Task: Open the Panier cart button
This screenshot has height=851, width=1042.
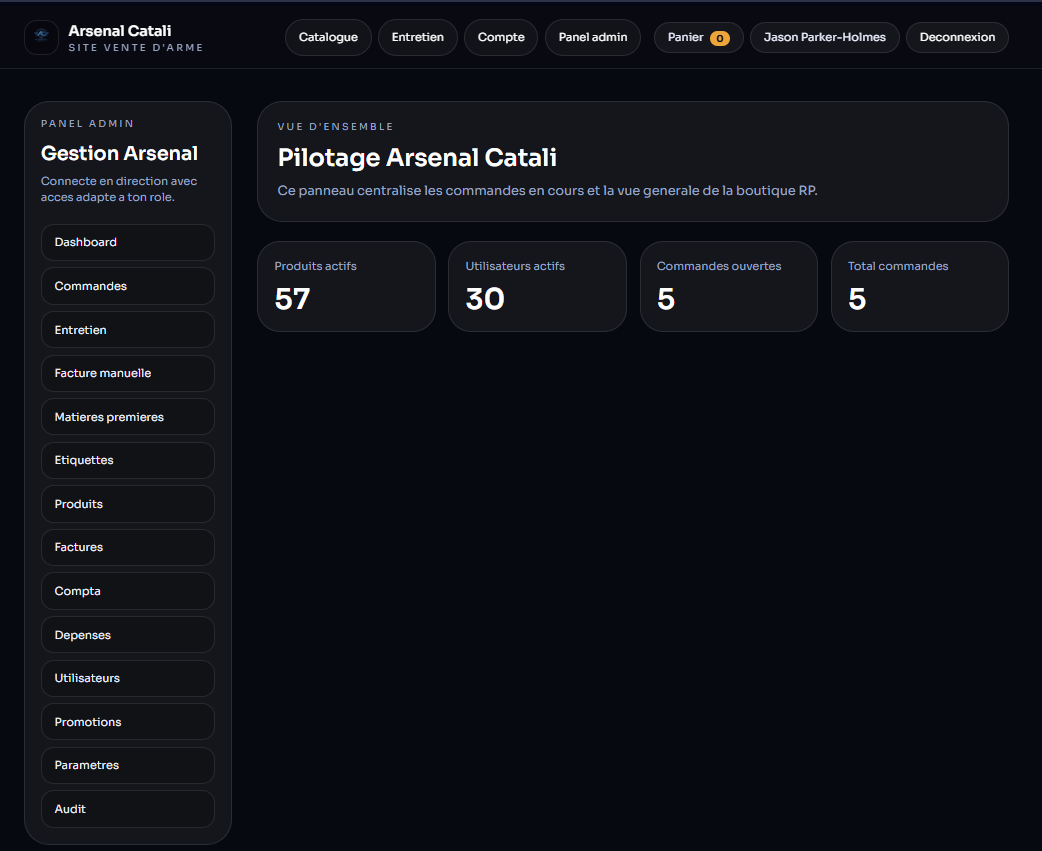Action: click(698, 37)
